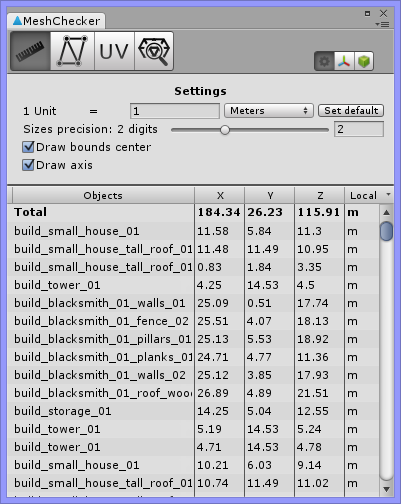Disable the Draw axis checkbox
The width and height of the screenshot is (401, 504).
click(28, 165)
